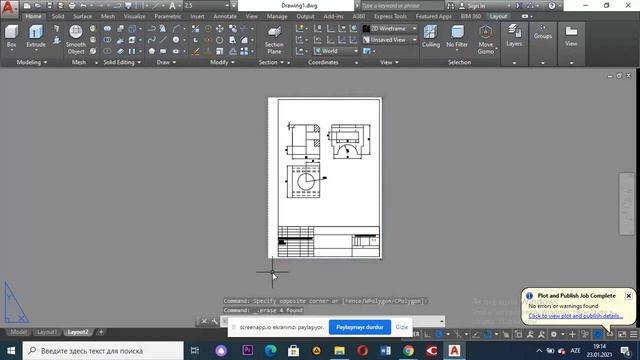
Task: Toggle Clean Screen icon in status bar
Action: tap(622, 334)
